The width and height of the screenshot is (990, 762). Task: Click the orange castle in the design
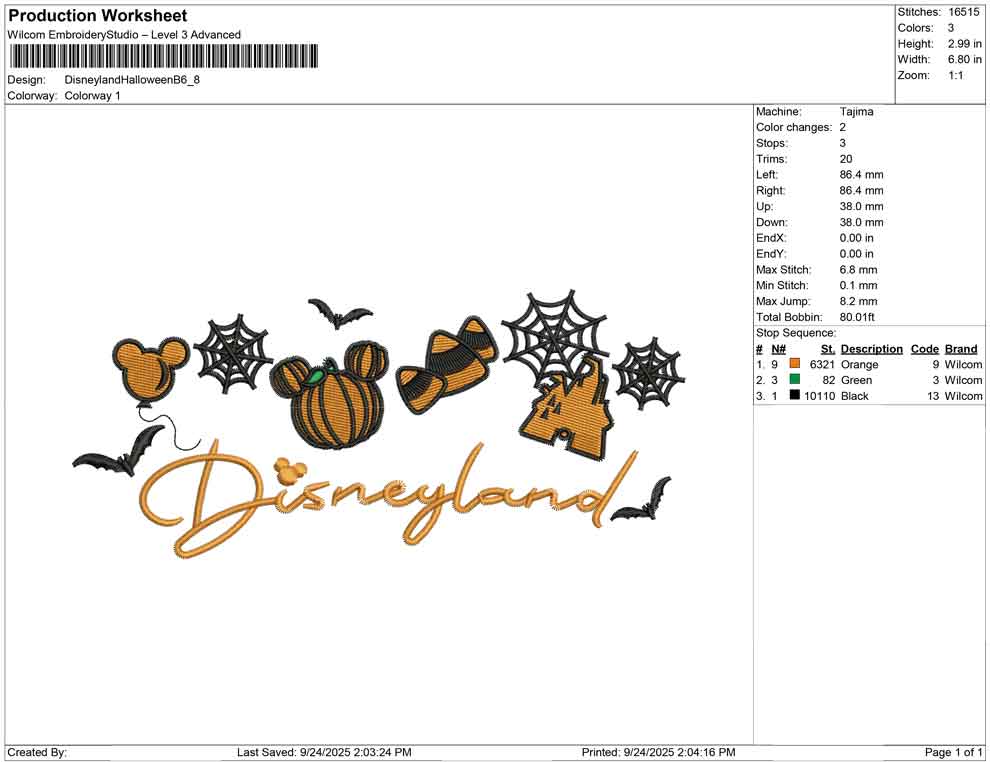(x=566, y=409)
